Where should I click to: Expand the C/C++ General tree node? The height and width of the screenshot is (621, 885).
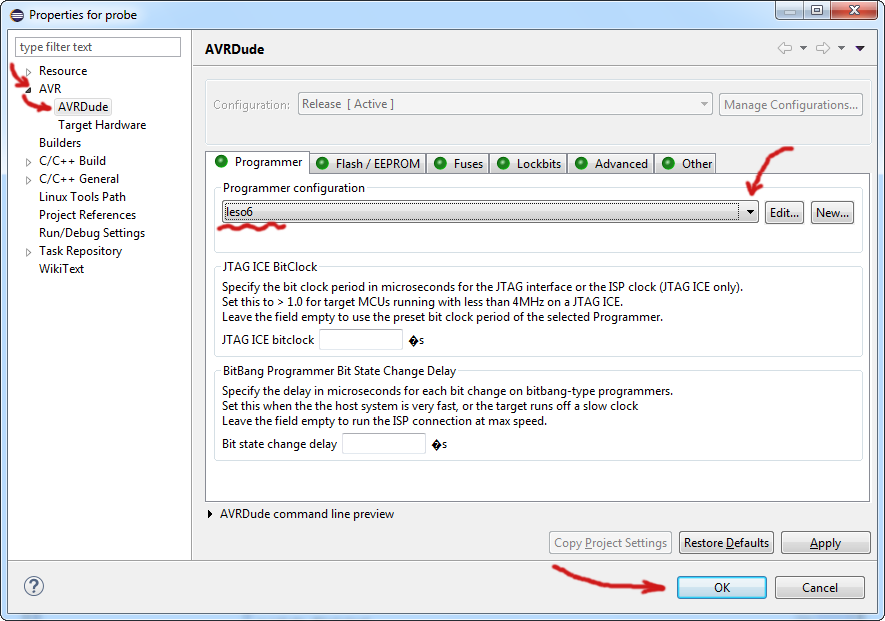point(28,180)
